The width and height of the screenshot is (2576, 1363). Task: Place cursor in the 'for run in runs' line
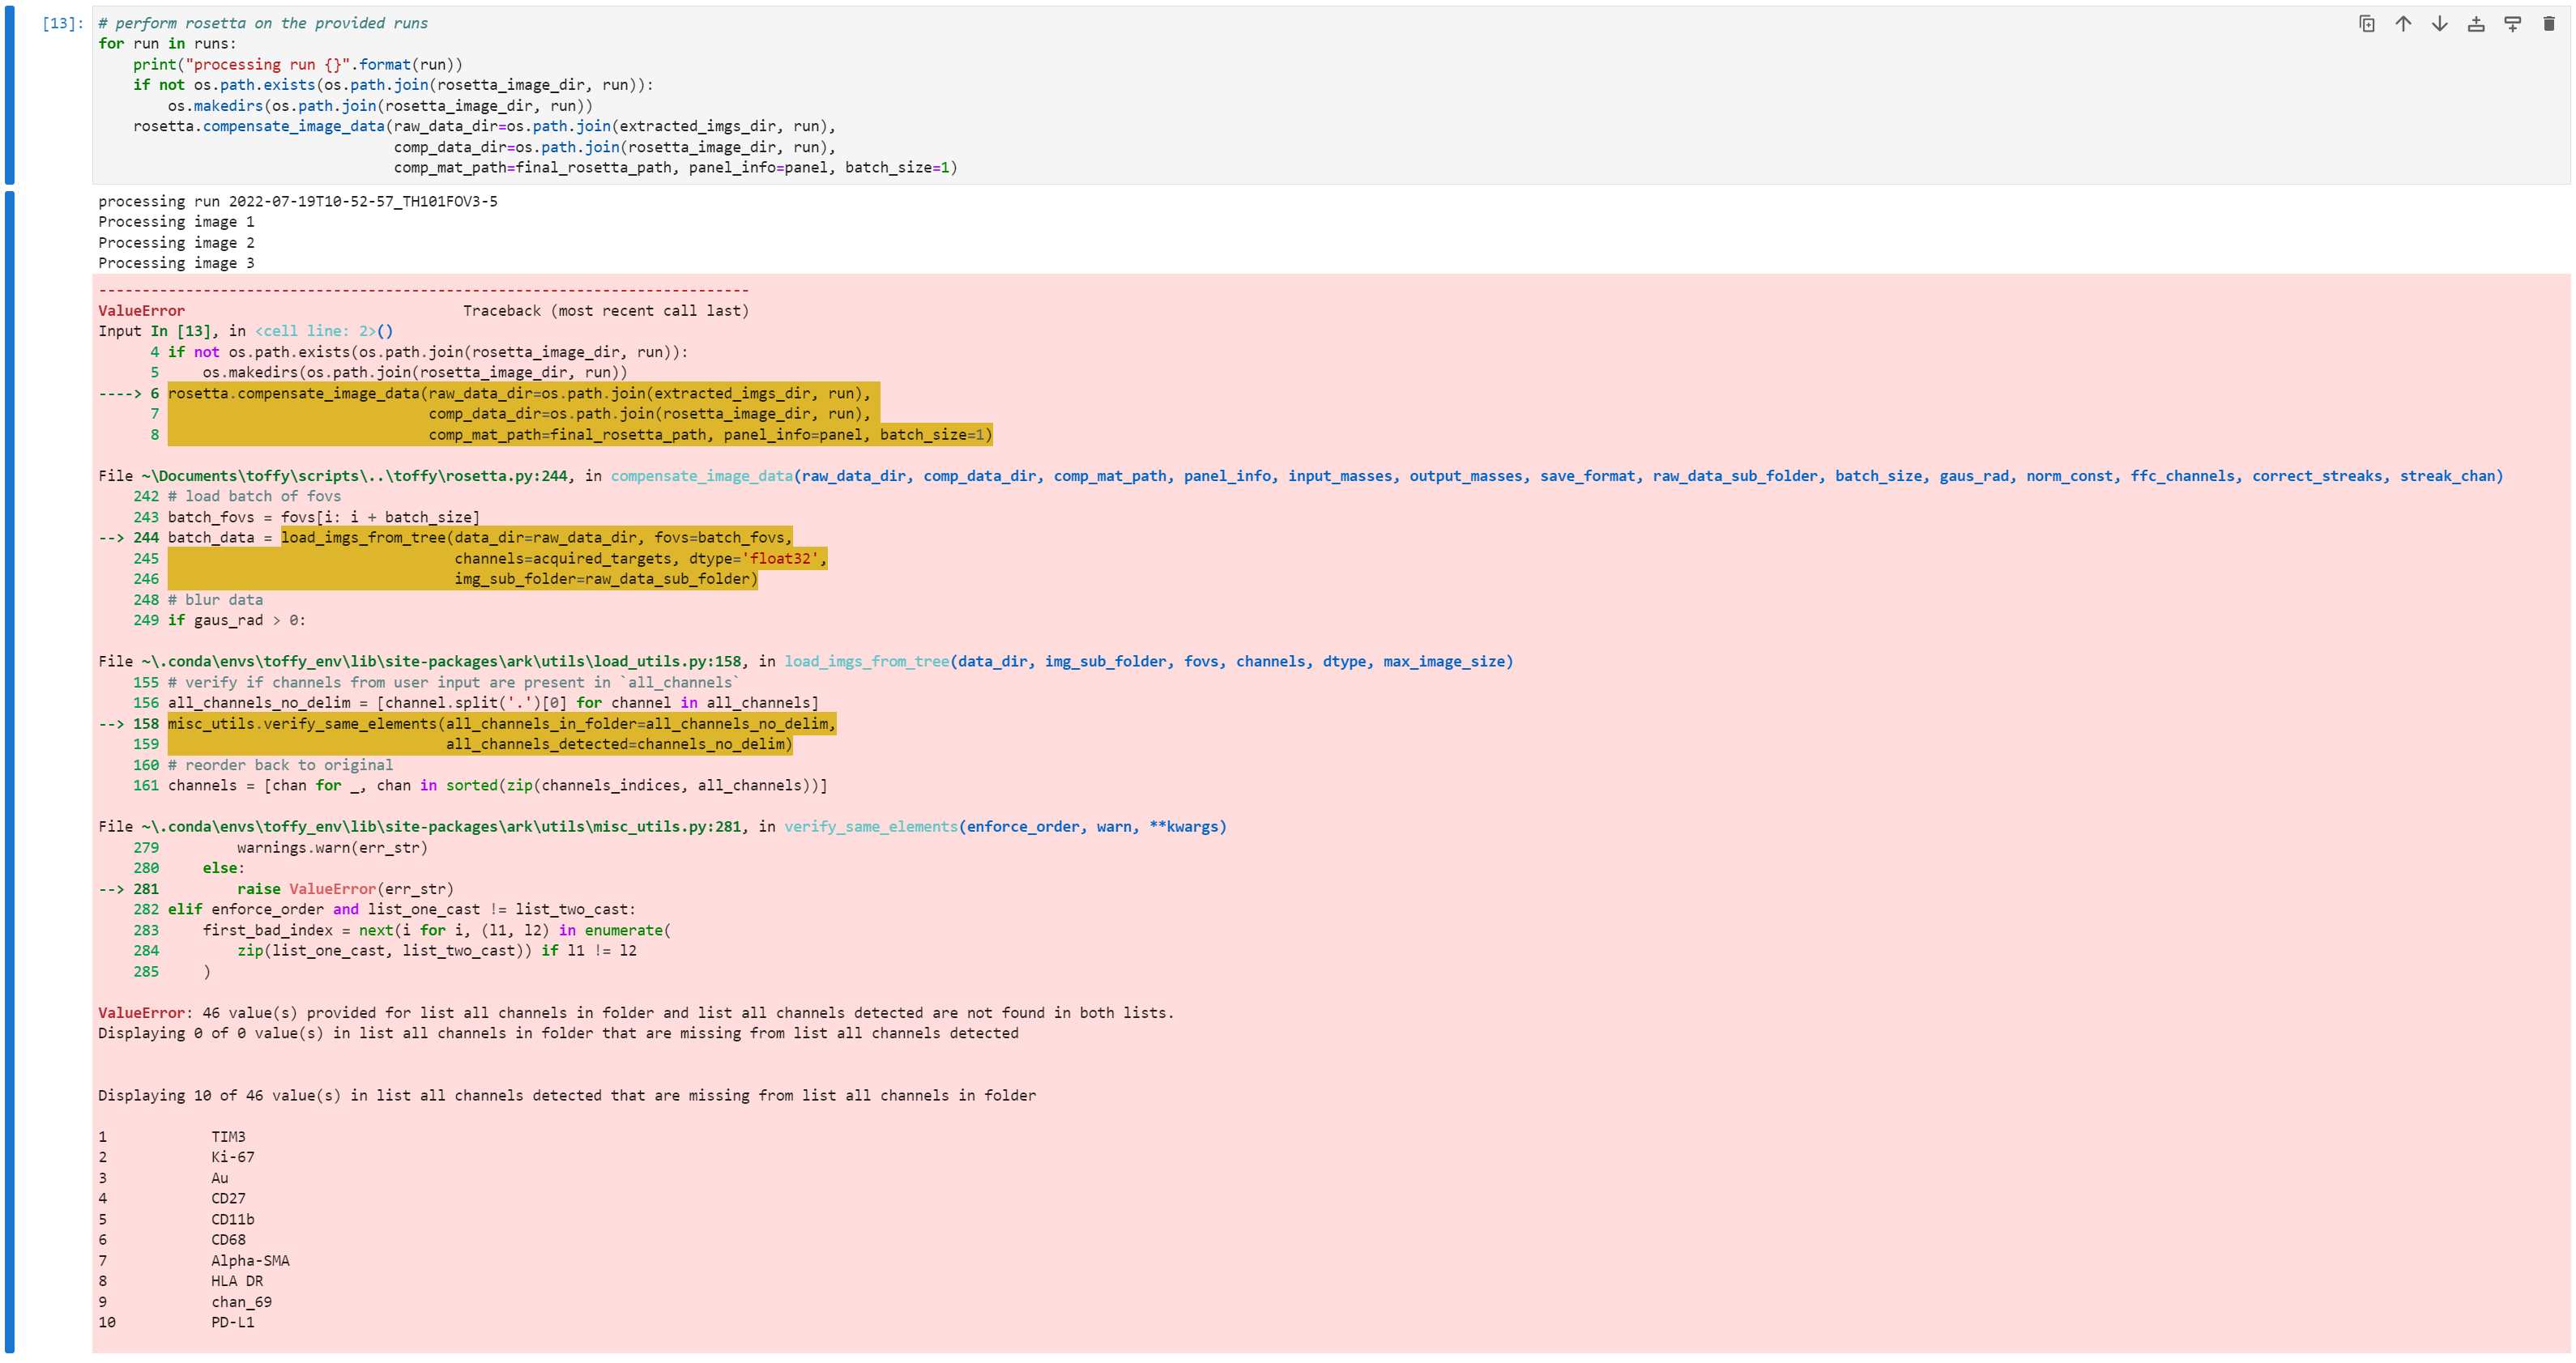pyautogui.click(x=167, y=44)
